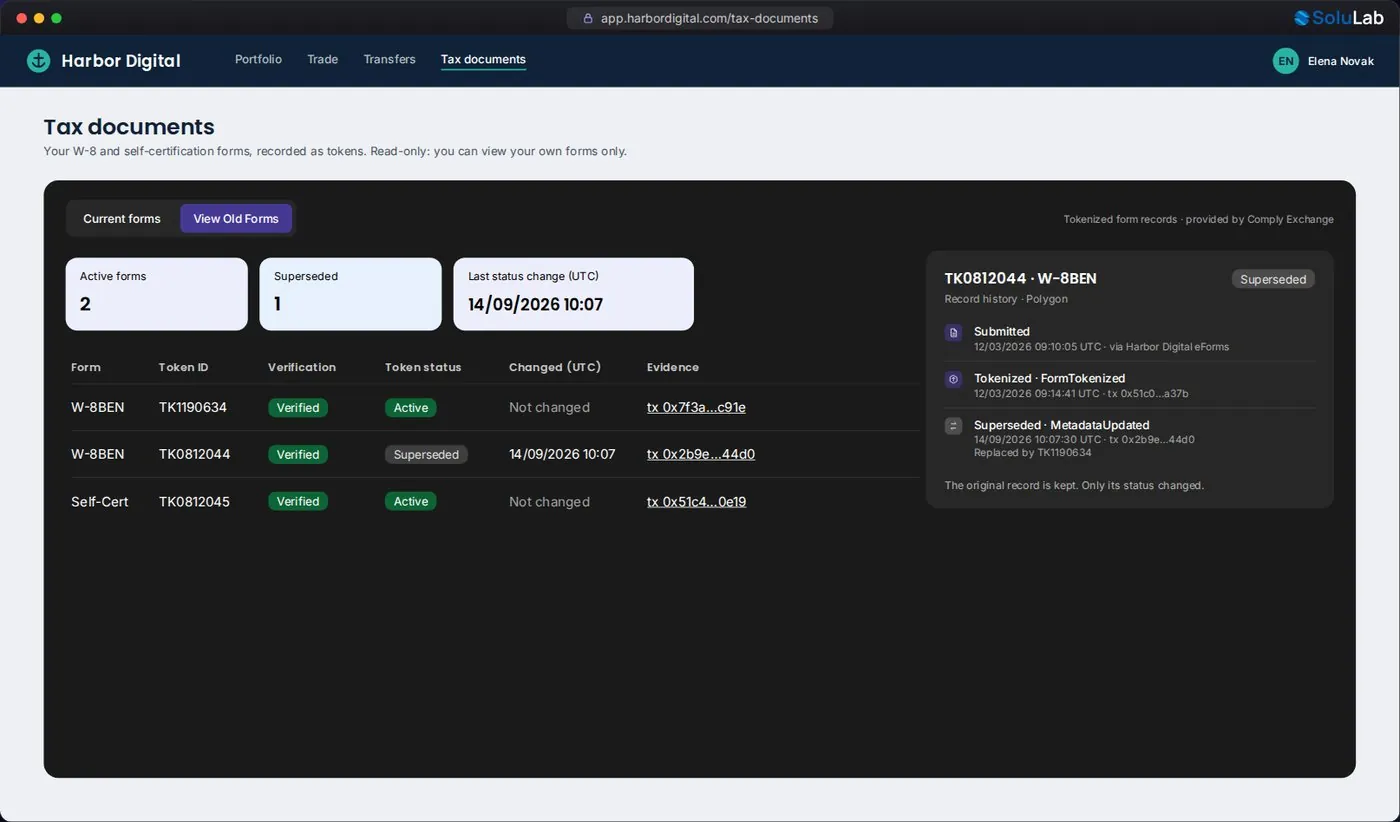
Task: Click the Verification column header
Action: (x=302, y=367)
